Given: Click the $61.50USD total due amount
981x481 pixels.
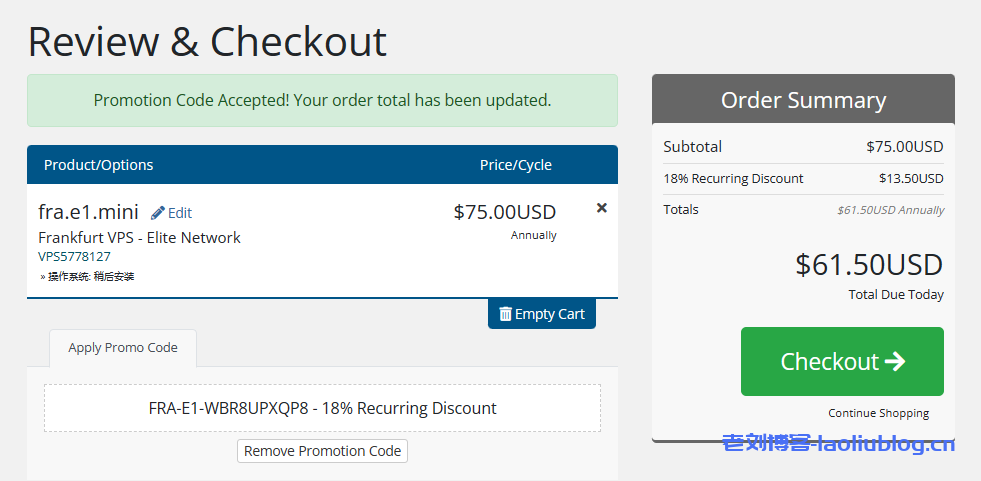Looking at the screenshot, I should 869,265.
